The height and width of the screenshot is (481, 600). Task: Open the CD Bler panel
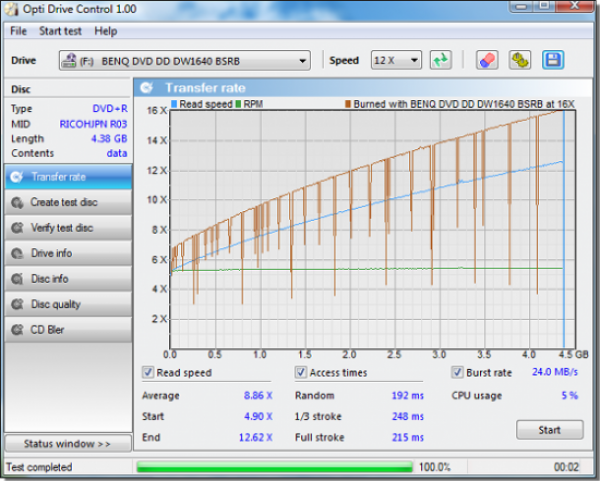66,329
